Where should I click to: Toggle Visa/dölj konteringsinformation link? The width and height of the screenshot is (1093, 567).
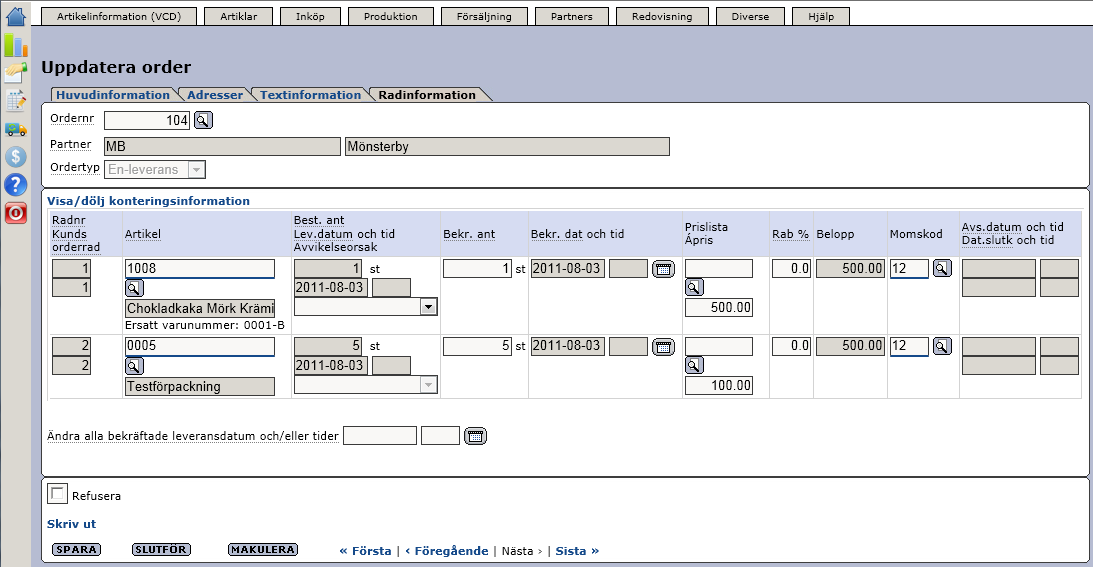click(x=148, y=201)
